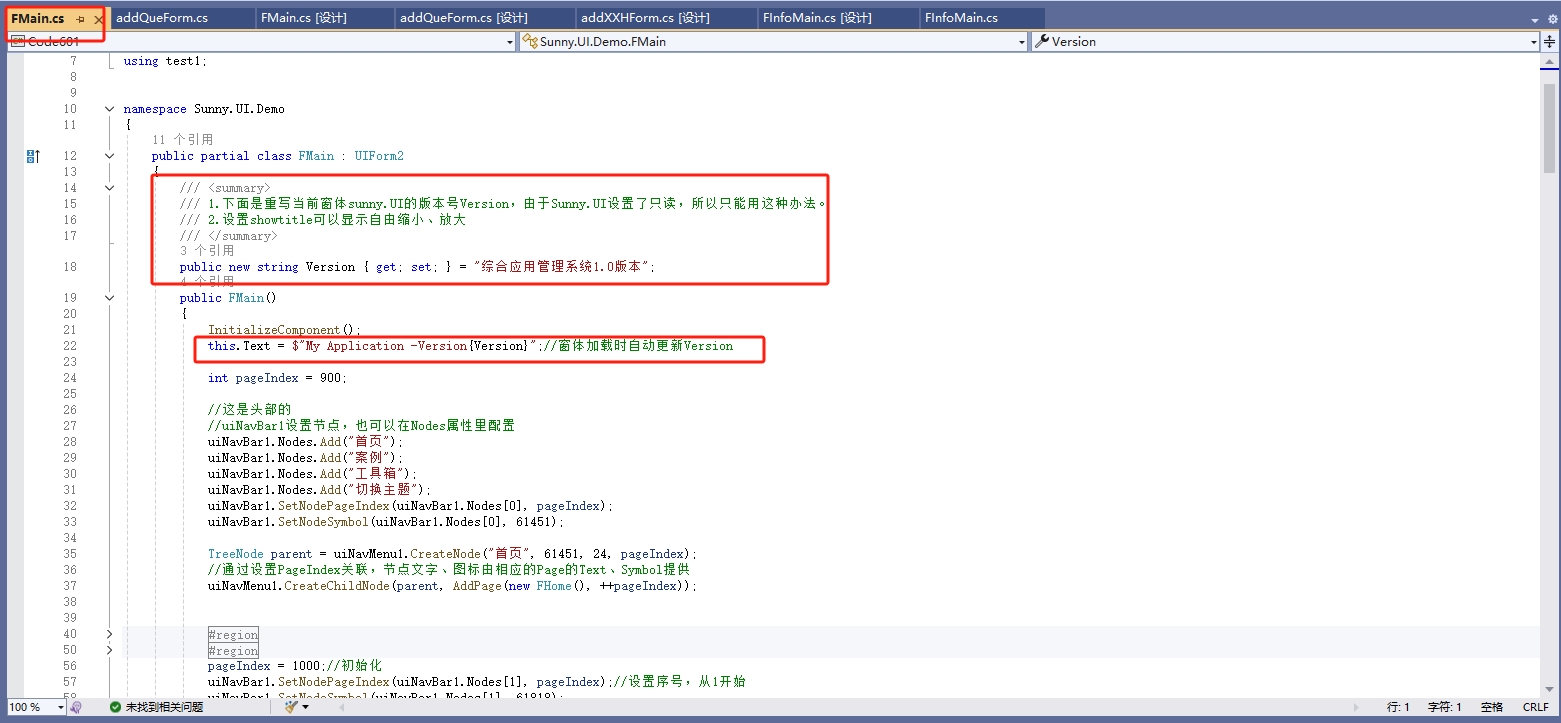Expand the collapsed region at line 50
Screen dimensions: 1561x723
(109, 650)
